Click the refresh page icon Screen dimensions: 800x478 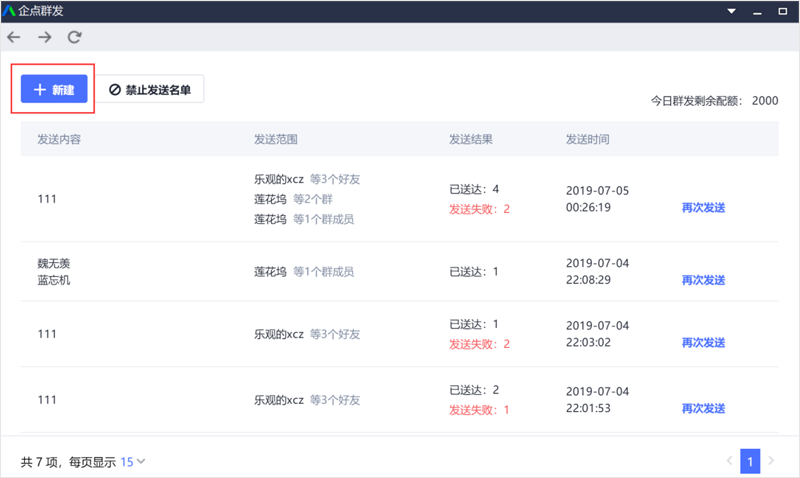click(x=74, y=37)
